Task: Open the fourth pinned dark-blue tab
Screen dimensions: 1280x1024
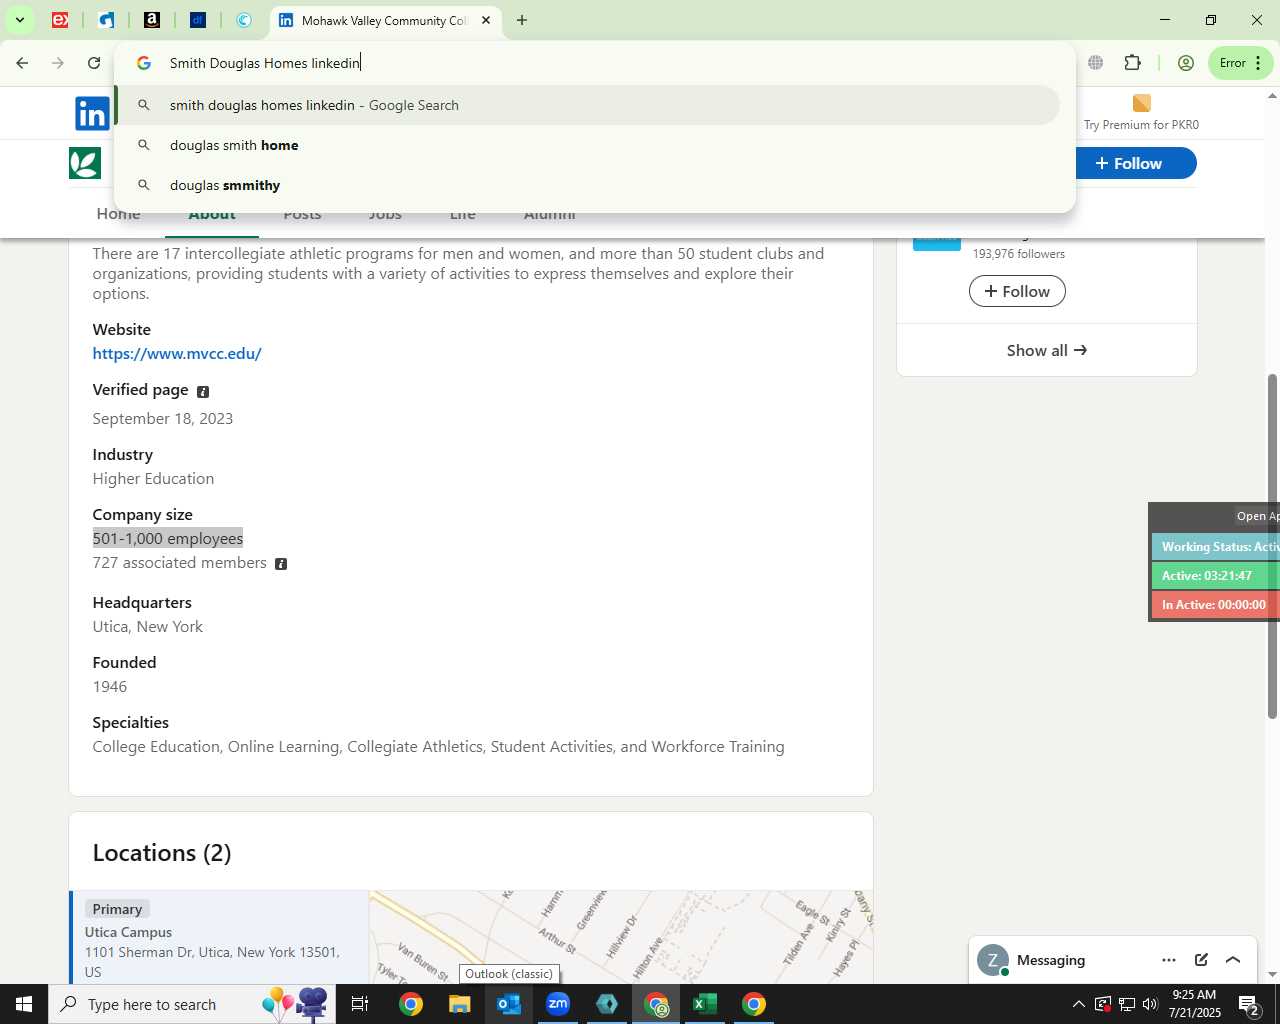Action: pos(198,20)
